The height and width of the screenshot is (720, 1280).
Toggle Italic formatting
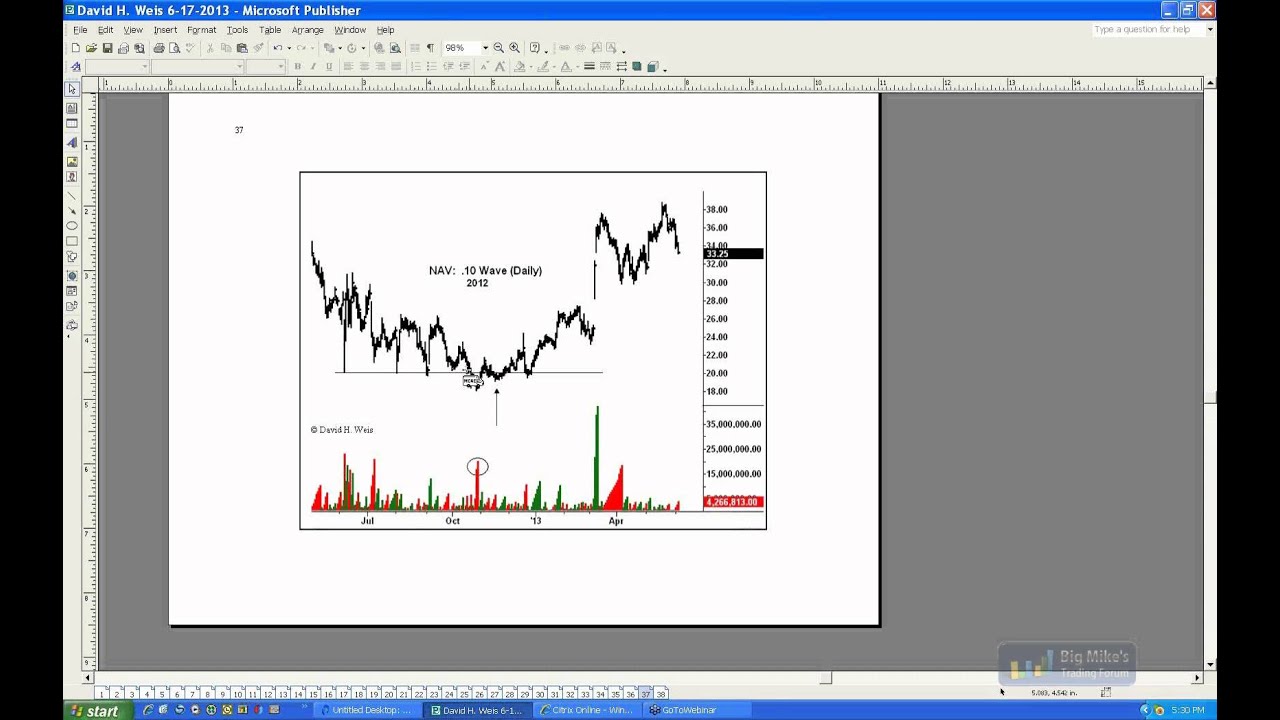coord(313,67)
